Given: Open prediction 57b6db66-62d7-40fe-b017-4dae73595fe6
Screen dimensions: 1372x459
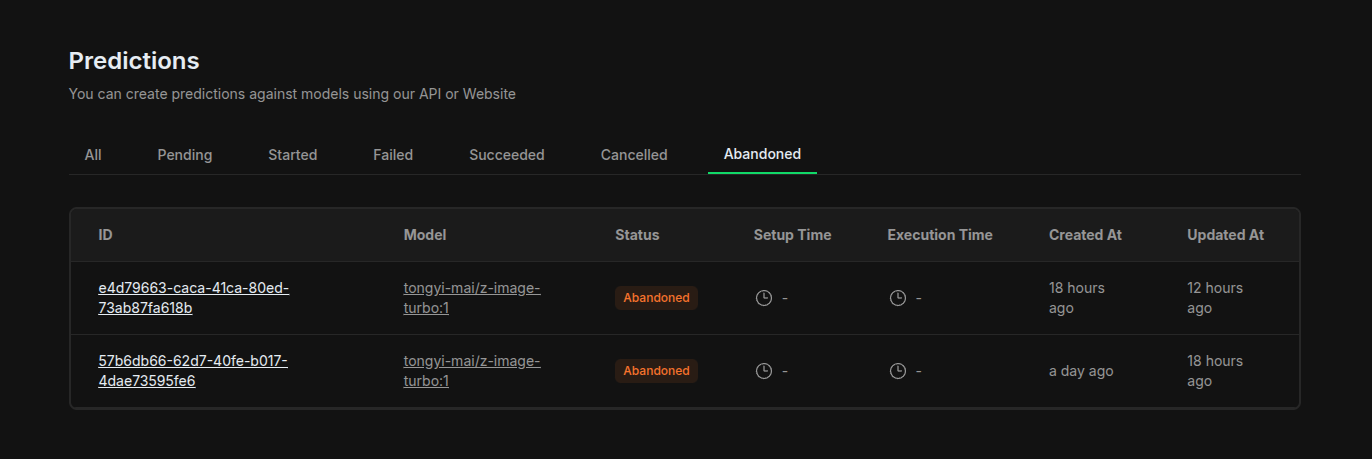Looking at the screenshot, I should point(193,371).
